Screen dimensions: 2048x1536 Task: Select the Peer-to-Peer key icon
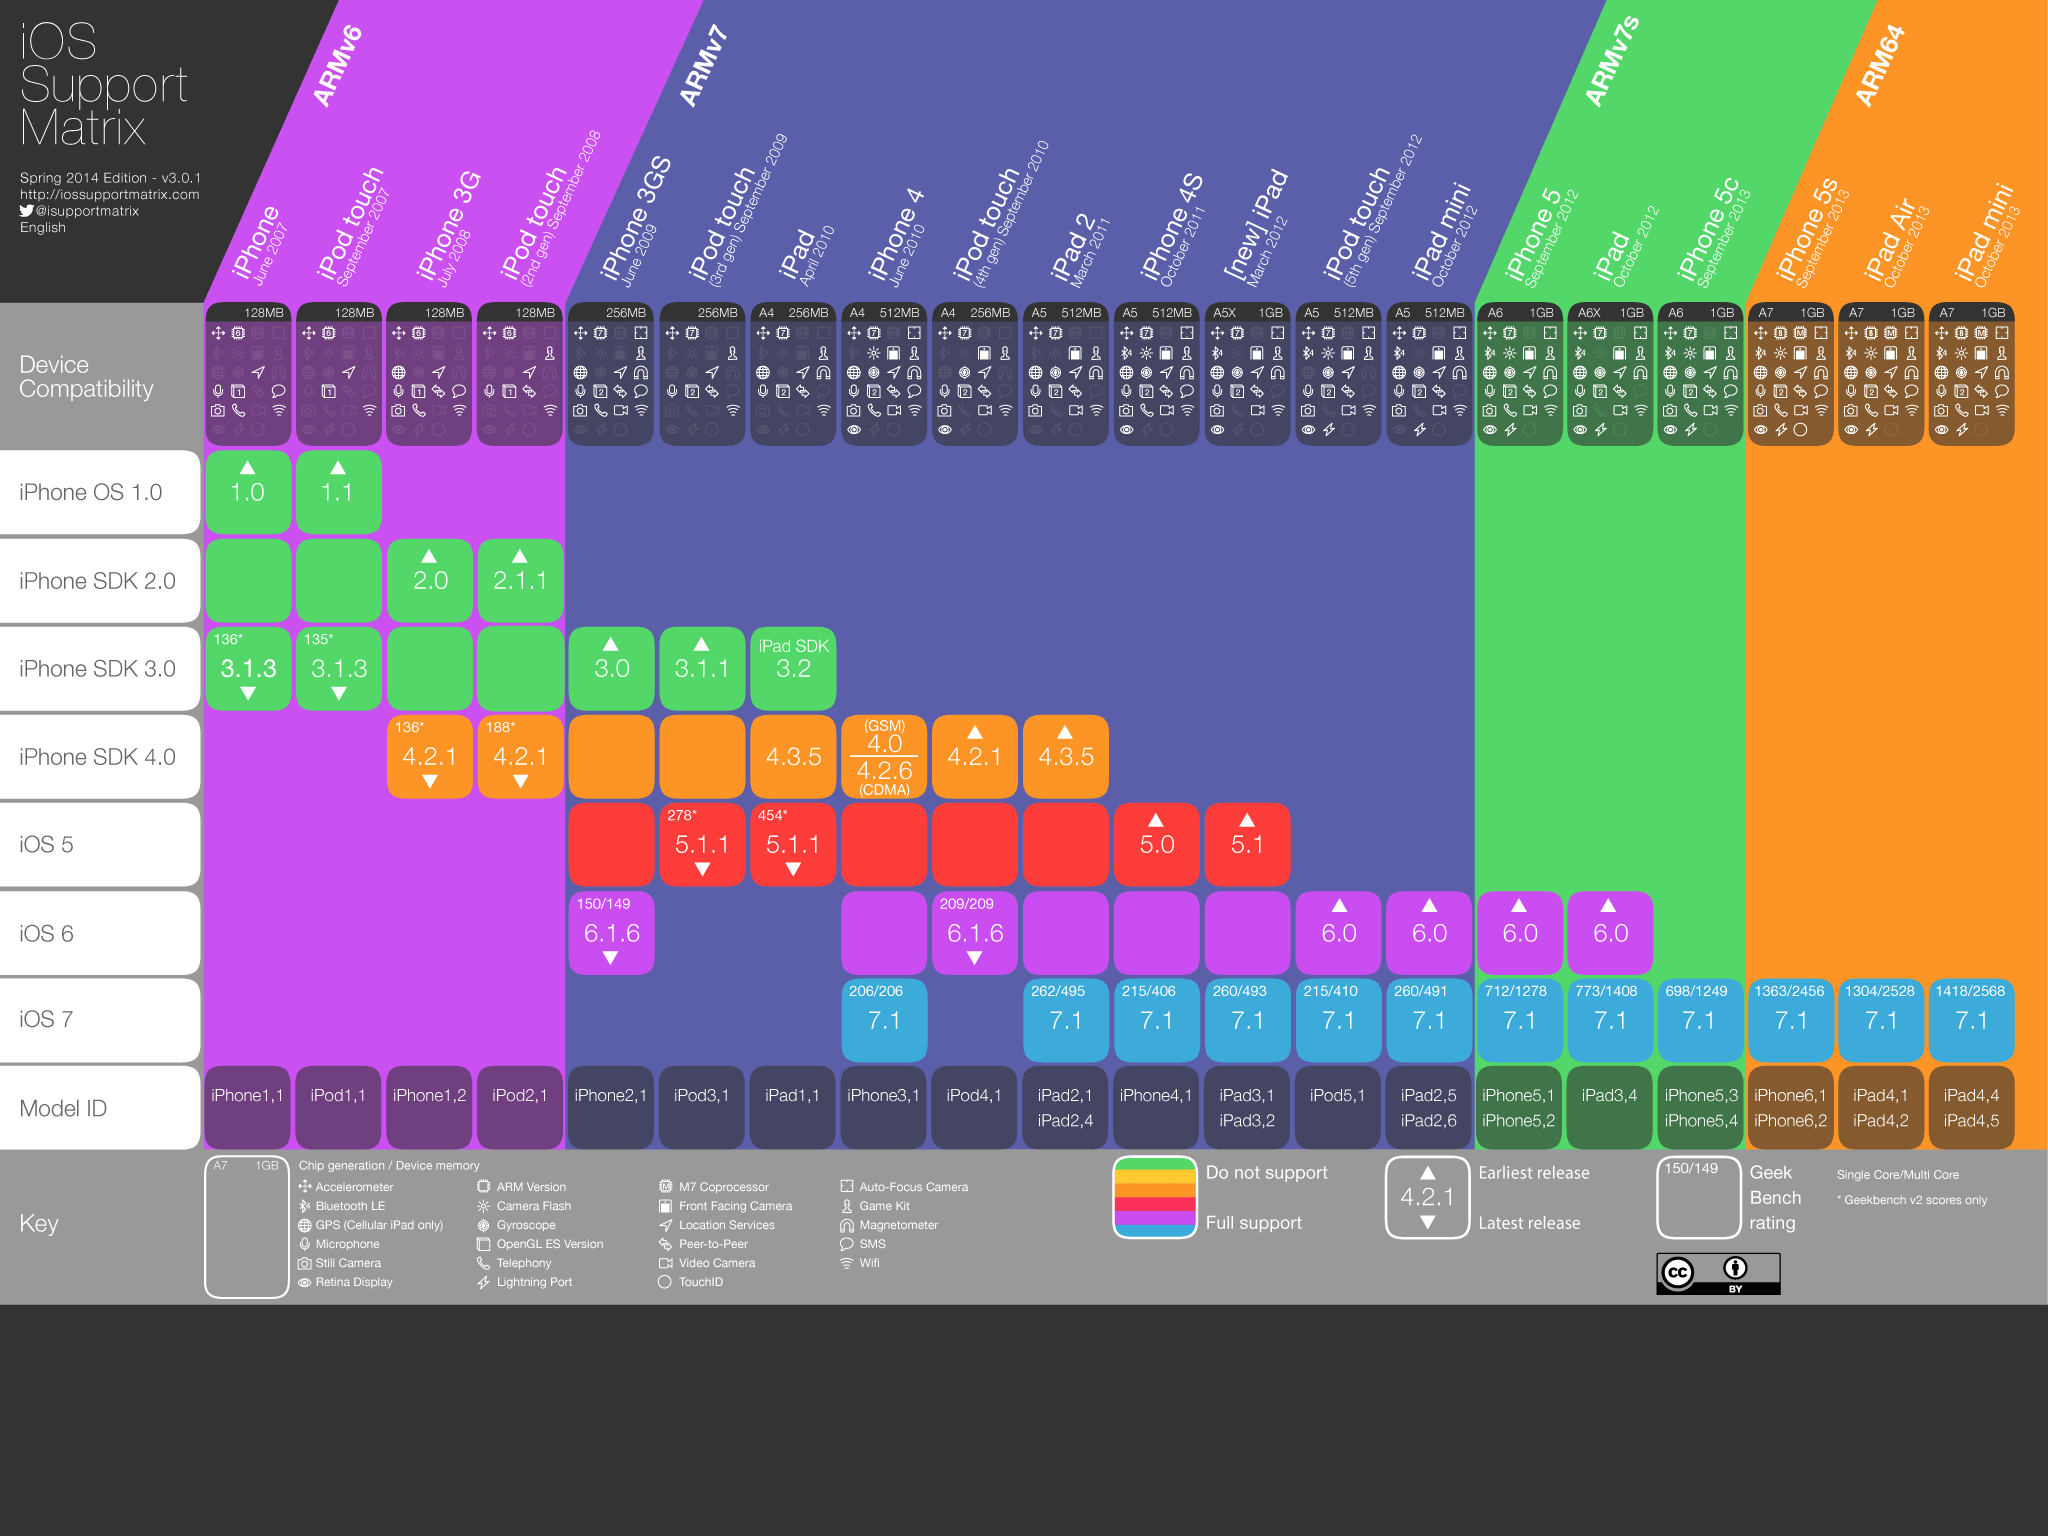click(665, 1243)
